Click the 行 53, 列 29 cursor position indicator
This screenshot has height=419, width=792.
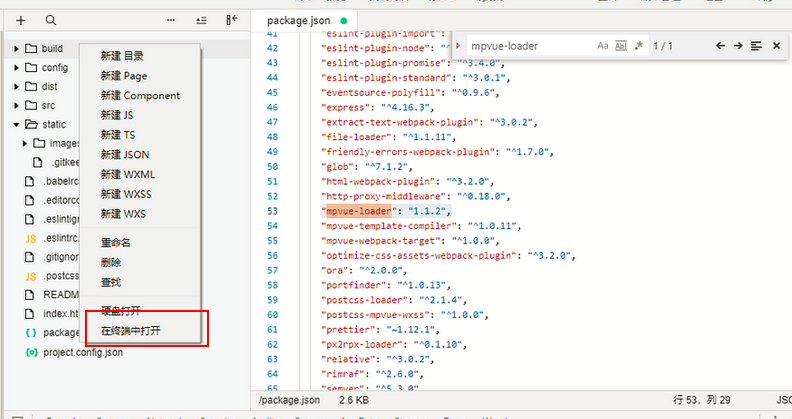coord(702,400)
